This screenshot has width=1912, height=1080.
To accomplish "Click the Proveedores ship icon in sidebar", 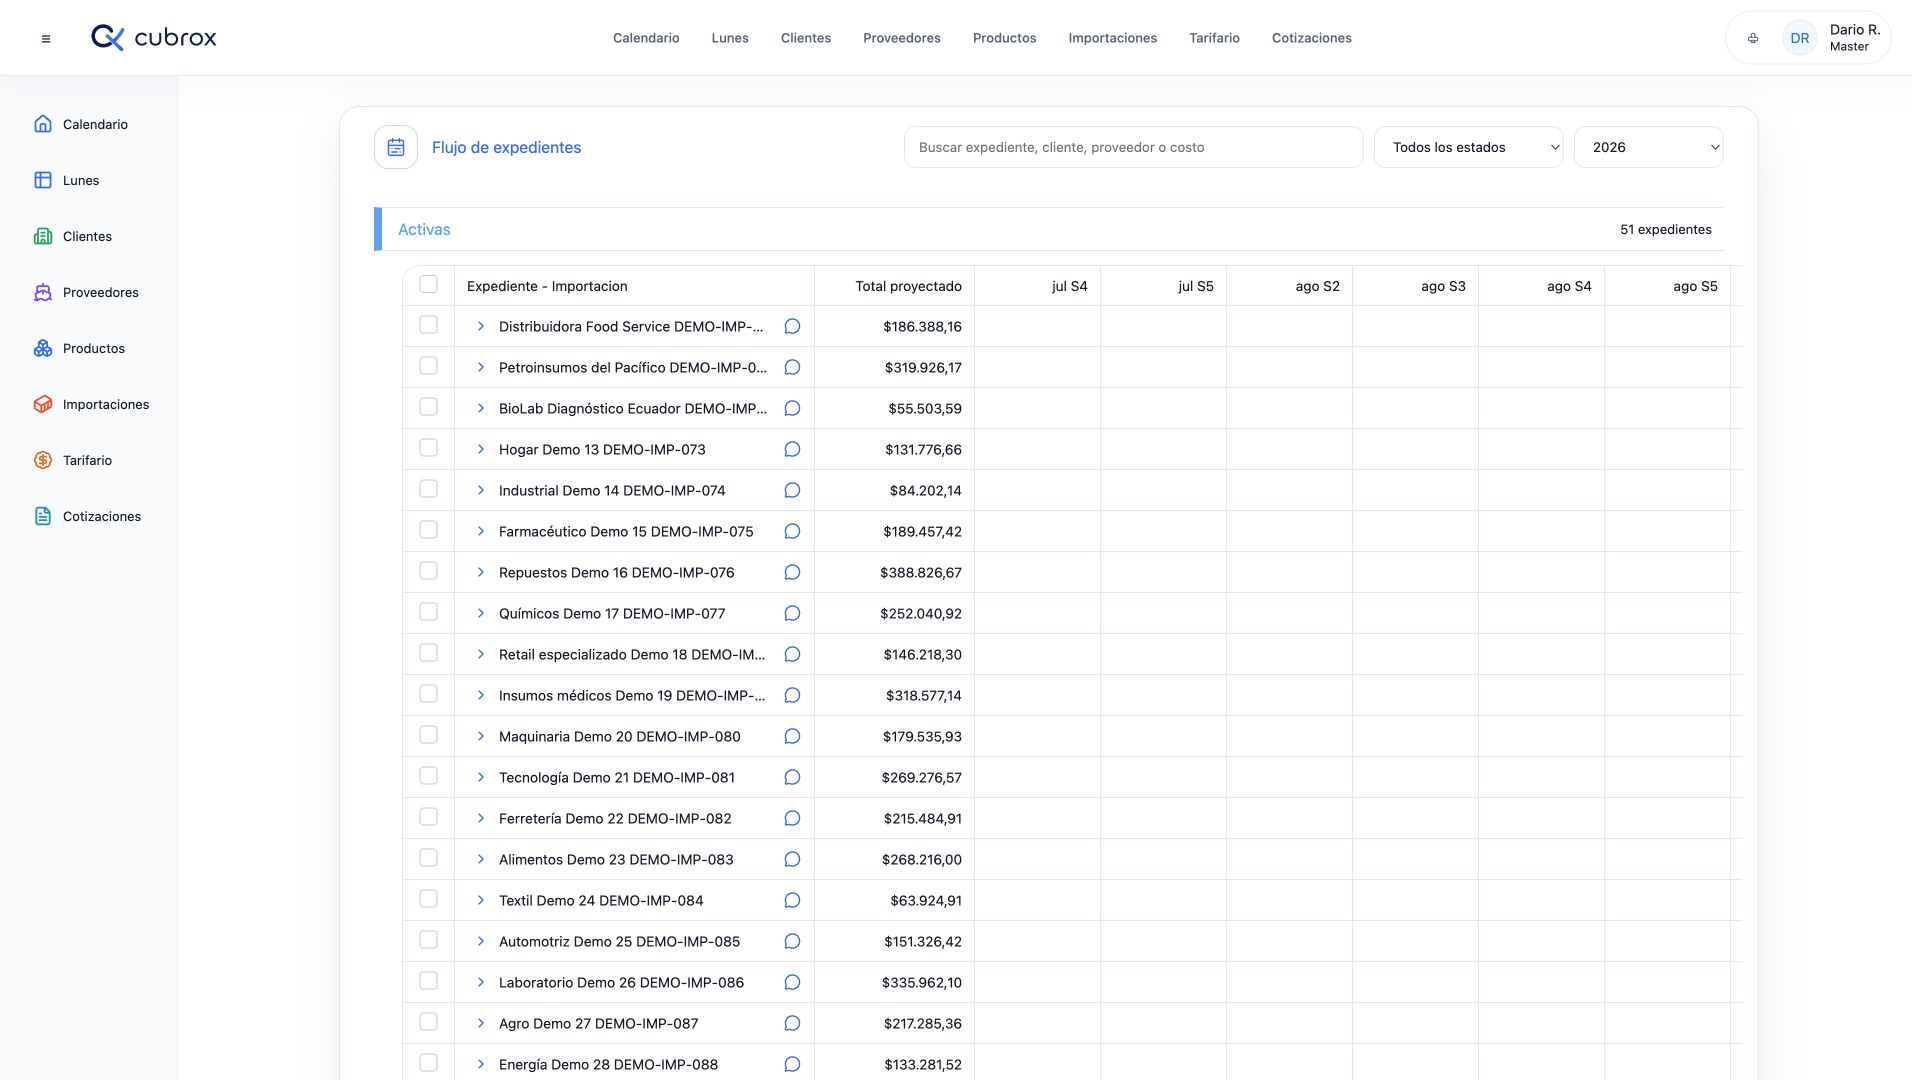I will coord(43,292).
